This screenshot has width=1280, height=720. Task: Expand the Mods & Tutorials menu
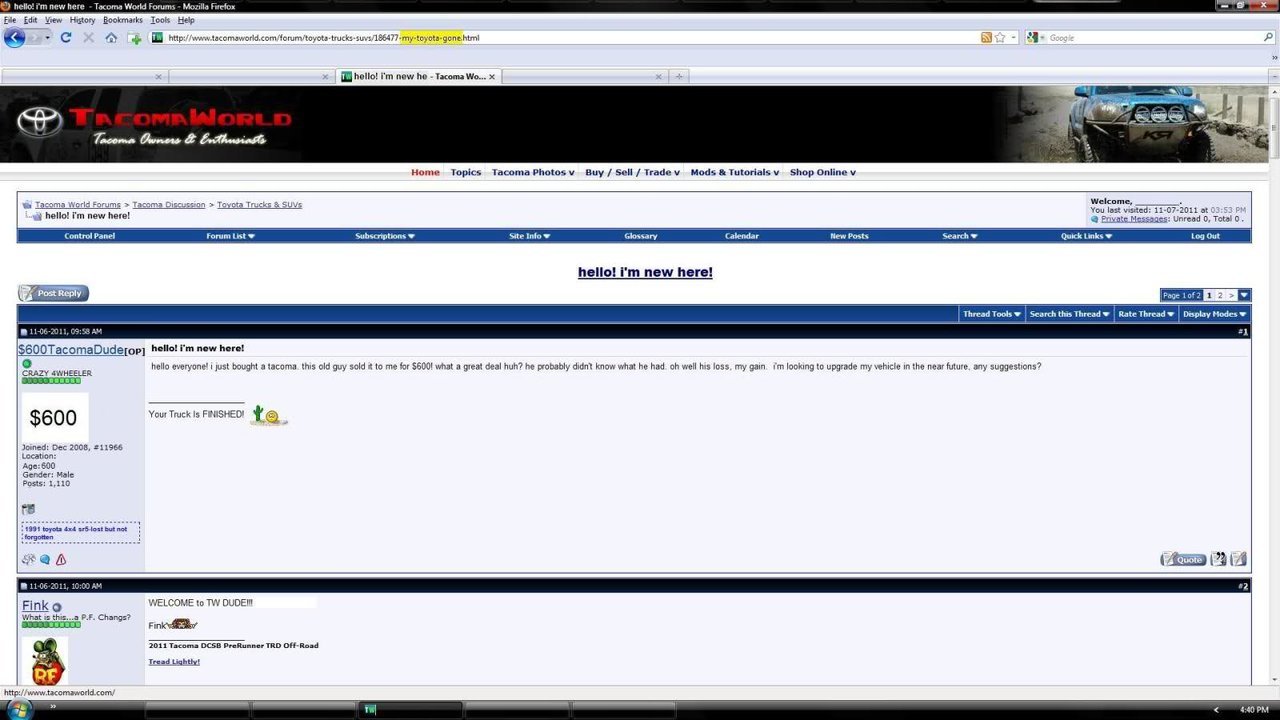click(x=734, y=172)
